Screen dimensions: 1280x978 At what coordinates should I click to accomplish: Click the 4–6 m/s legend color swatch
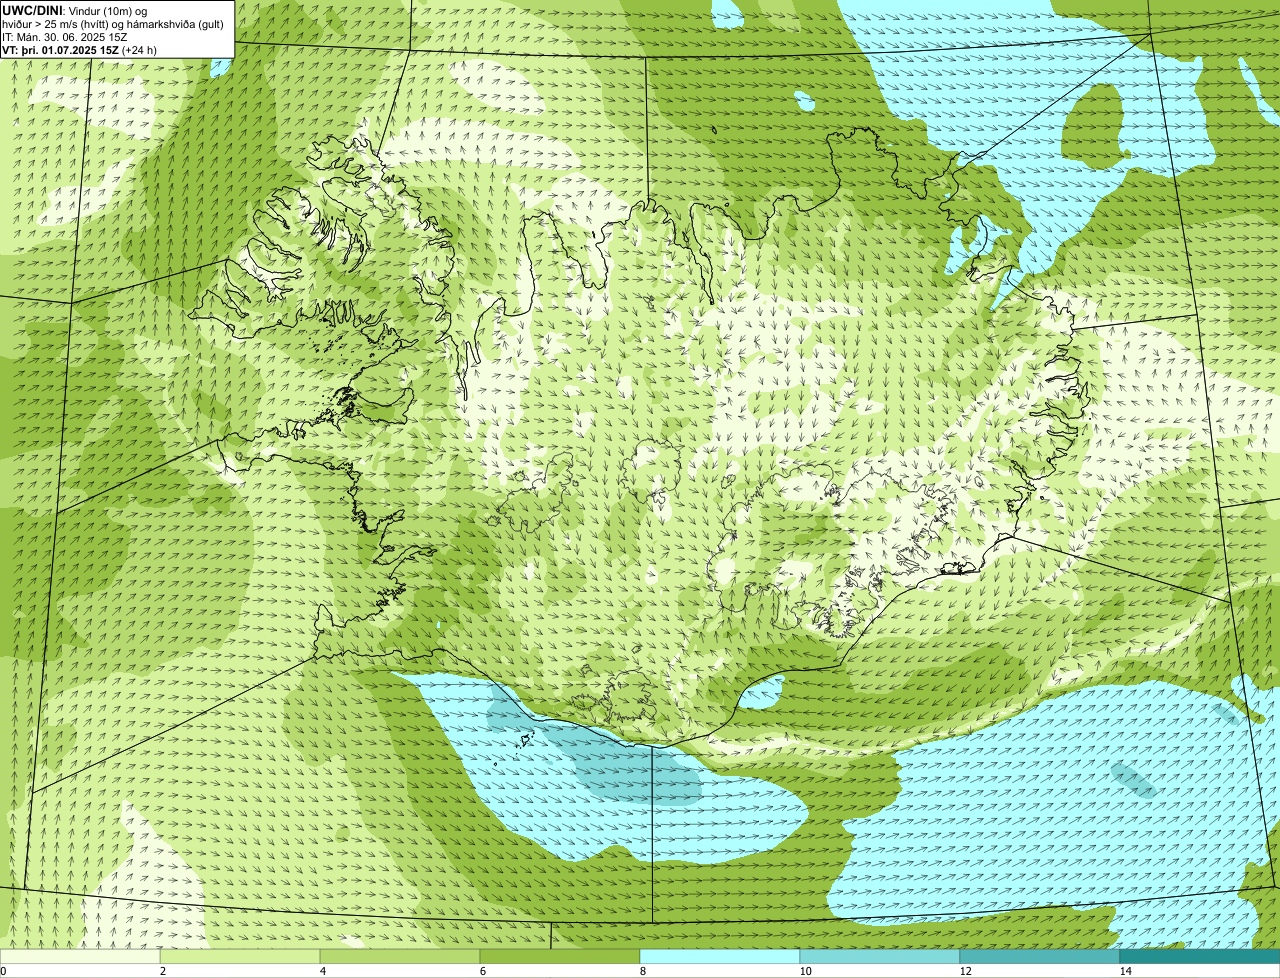(x=400, y=956)
